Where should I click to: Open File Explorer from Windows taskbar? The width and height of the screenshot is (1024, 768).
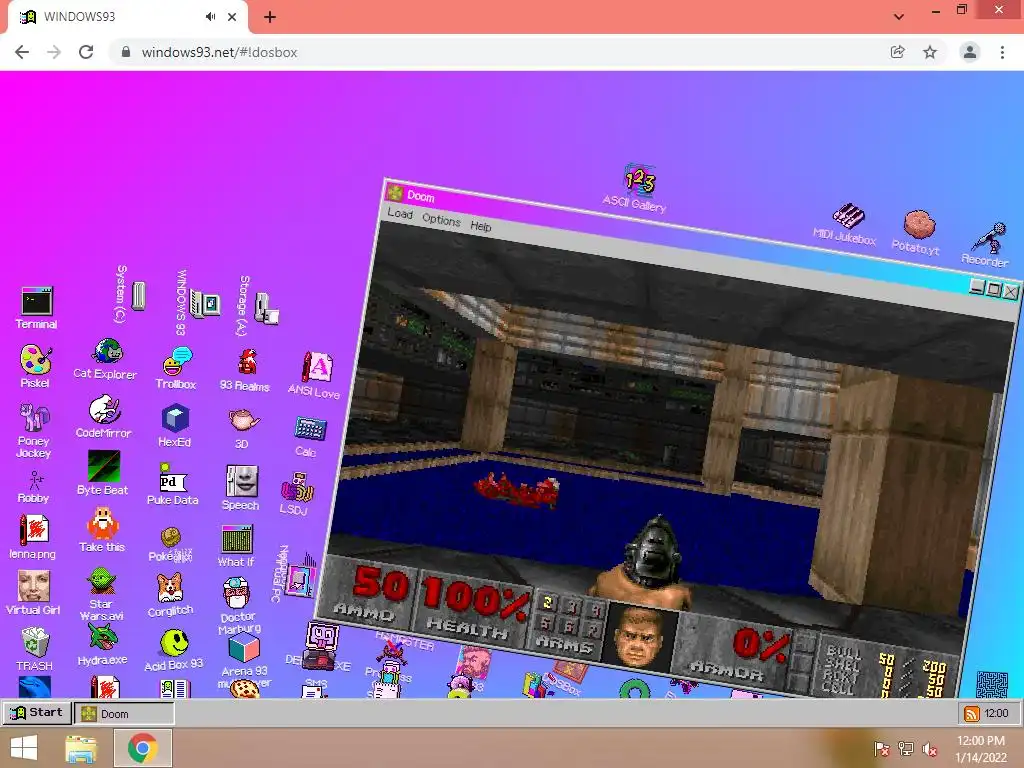coord(80,748)
